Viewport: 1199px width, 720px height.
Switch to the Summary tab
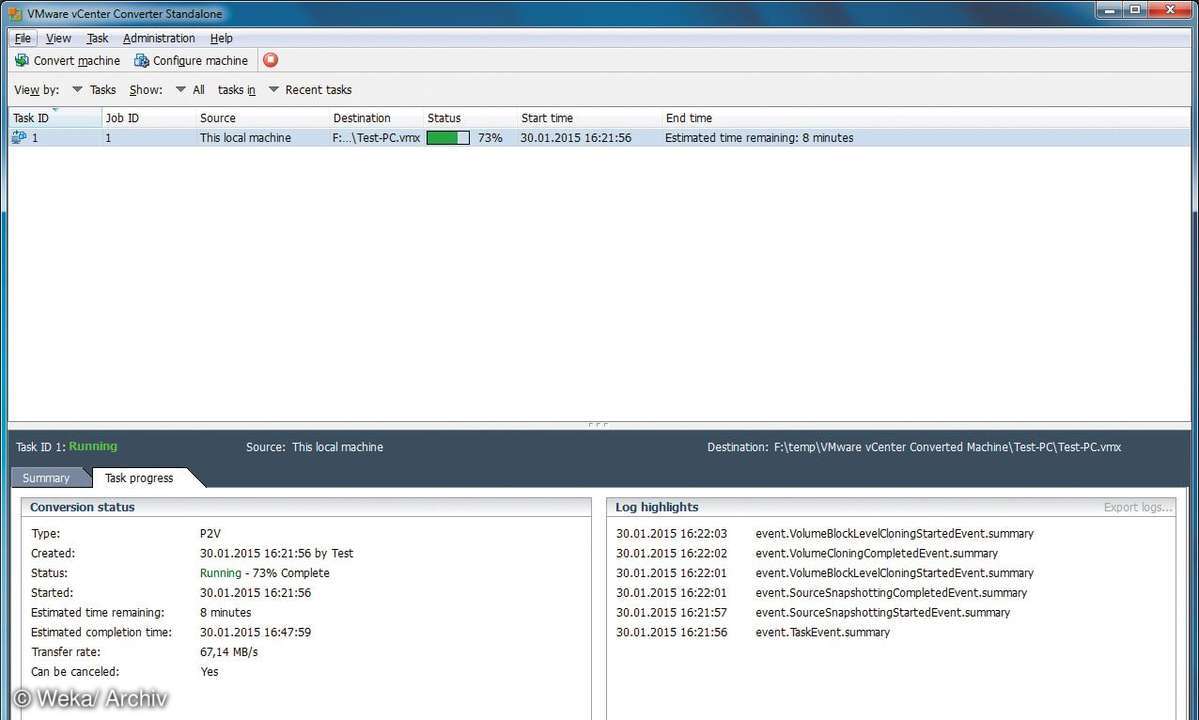(46, 478)
